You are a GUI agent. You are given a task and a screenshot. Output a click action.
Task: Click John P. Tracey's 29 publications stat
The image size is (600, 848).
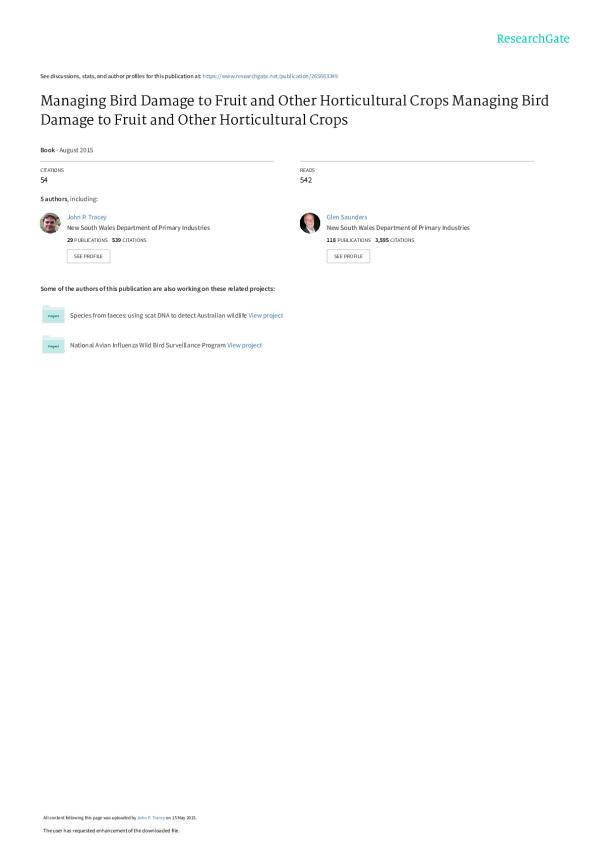click(x=87, y=240)
